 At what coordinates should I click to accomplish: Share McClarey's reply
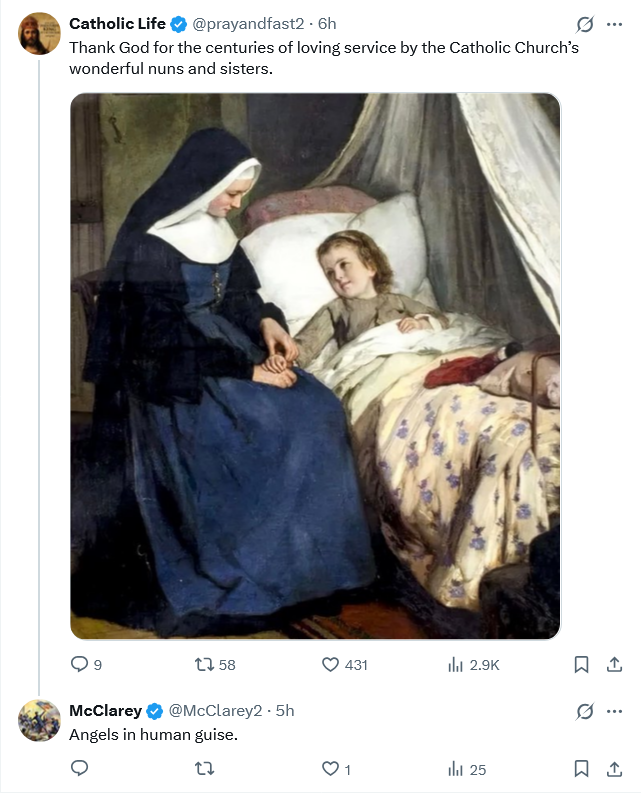click(x=614, y=769)
